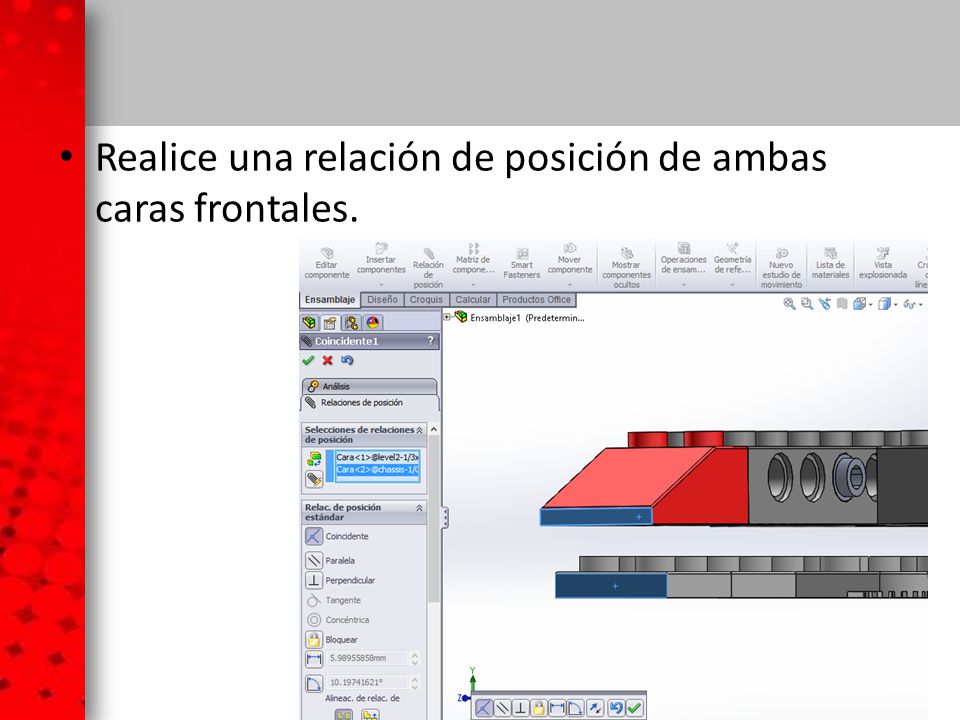Open Hide/Show Items dropdown arrow

pos(920,304)
